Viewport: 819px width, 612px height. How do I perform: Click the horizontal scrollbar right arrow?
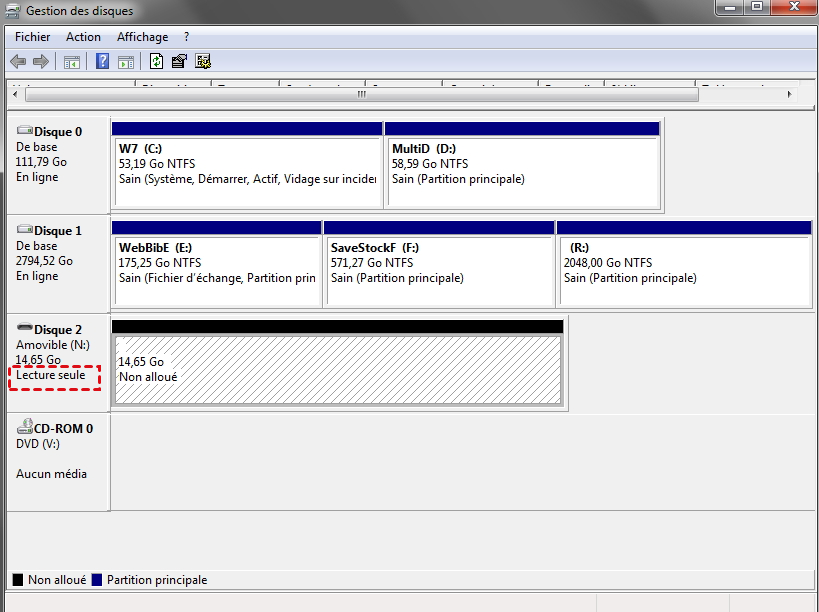(789, 95)
